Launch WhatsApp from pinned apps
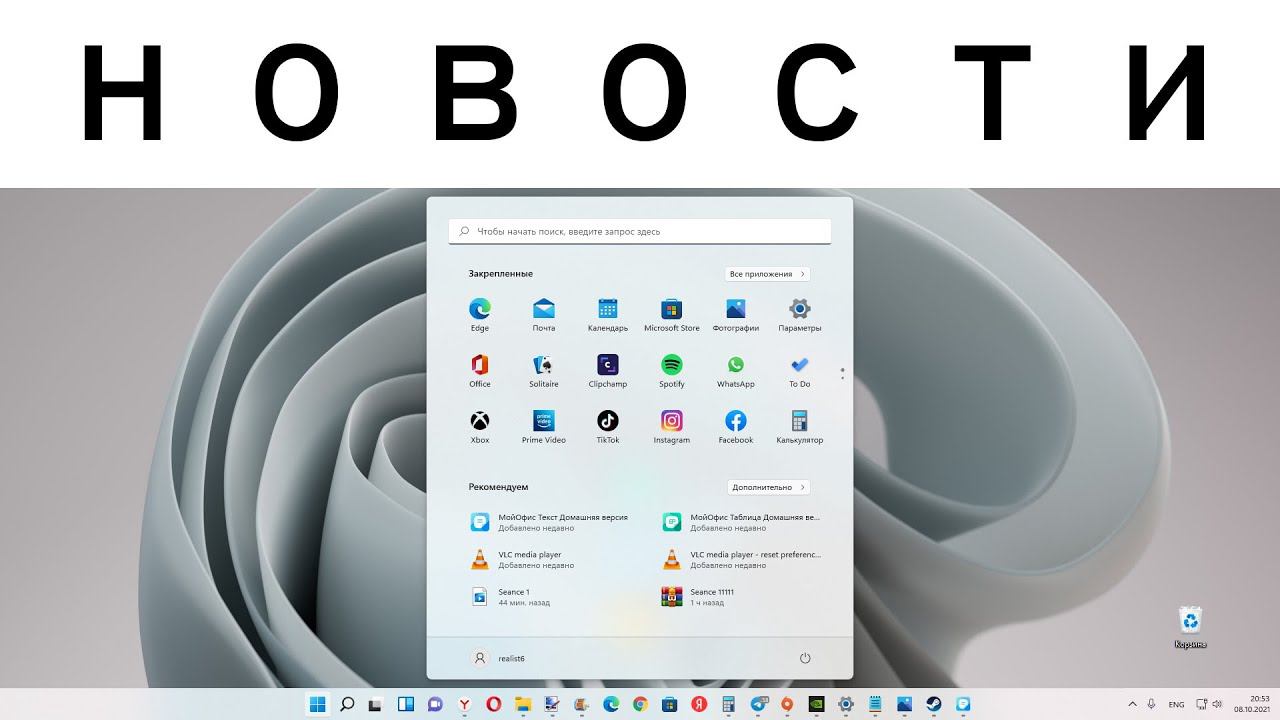Screen dimensions: 1280x720 736,370
